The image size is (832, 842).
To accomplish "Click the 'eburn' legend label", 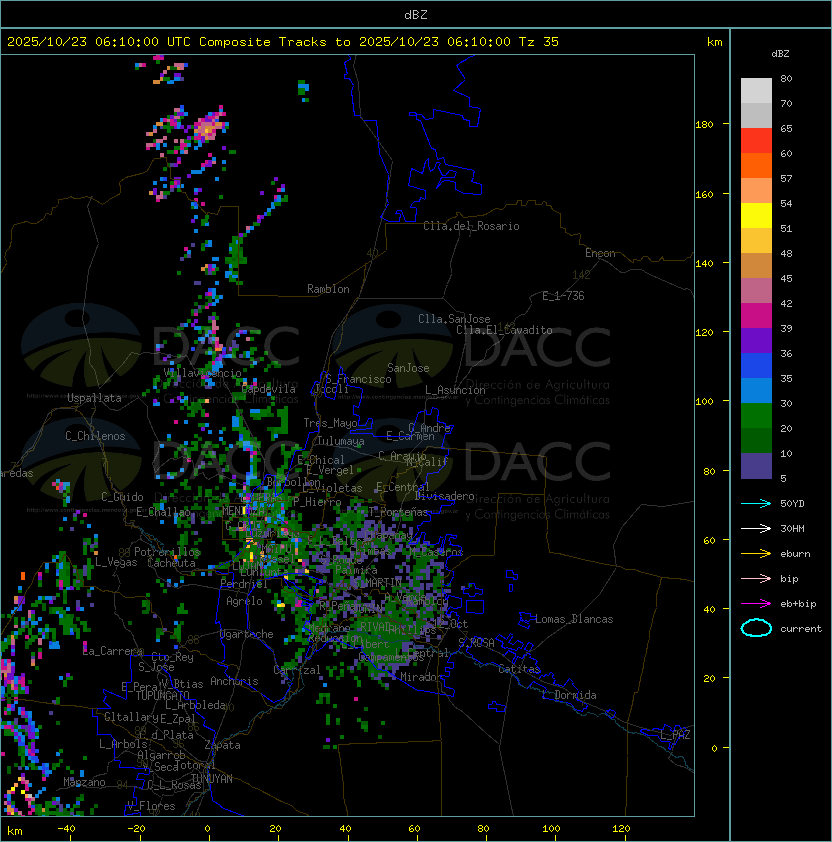I will (x=795, y=554).
